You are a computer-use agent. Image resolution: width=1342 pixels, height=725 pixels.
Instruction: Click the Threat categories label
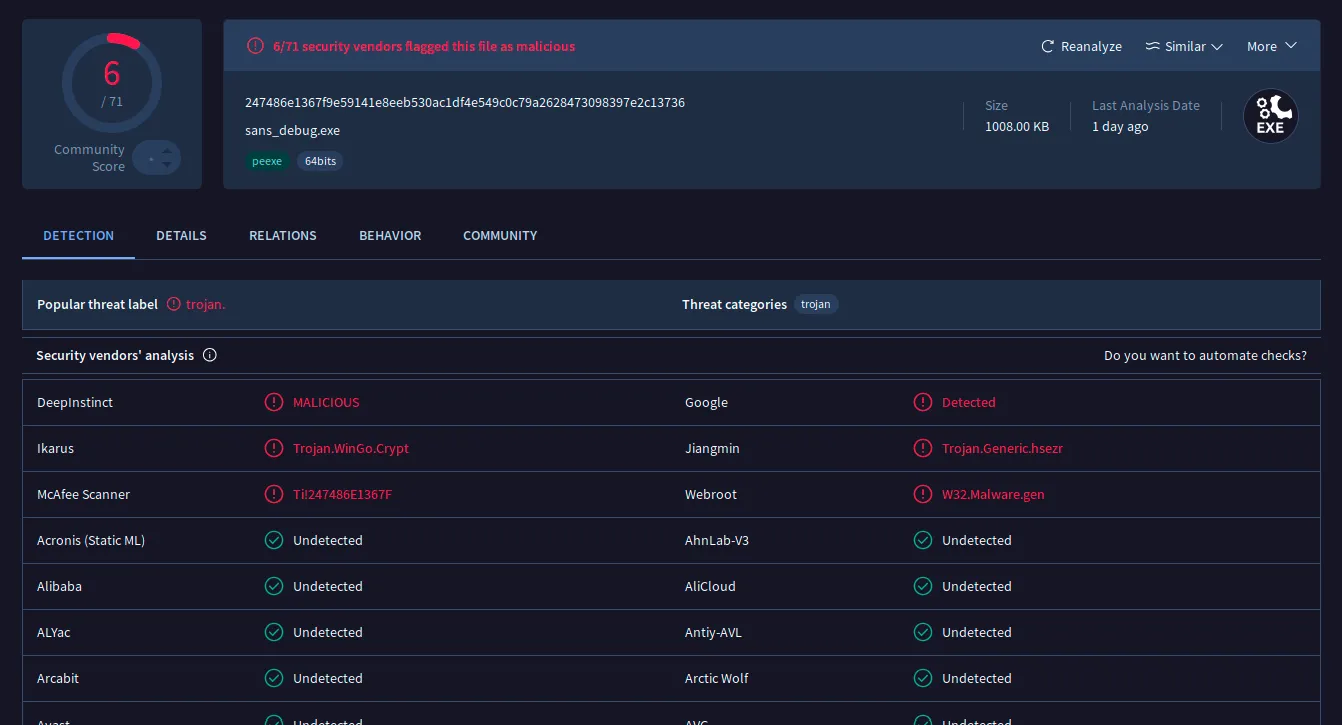[734, 305]
